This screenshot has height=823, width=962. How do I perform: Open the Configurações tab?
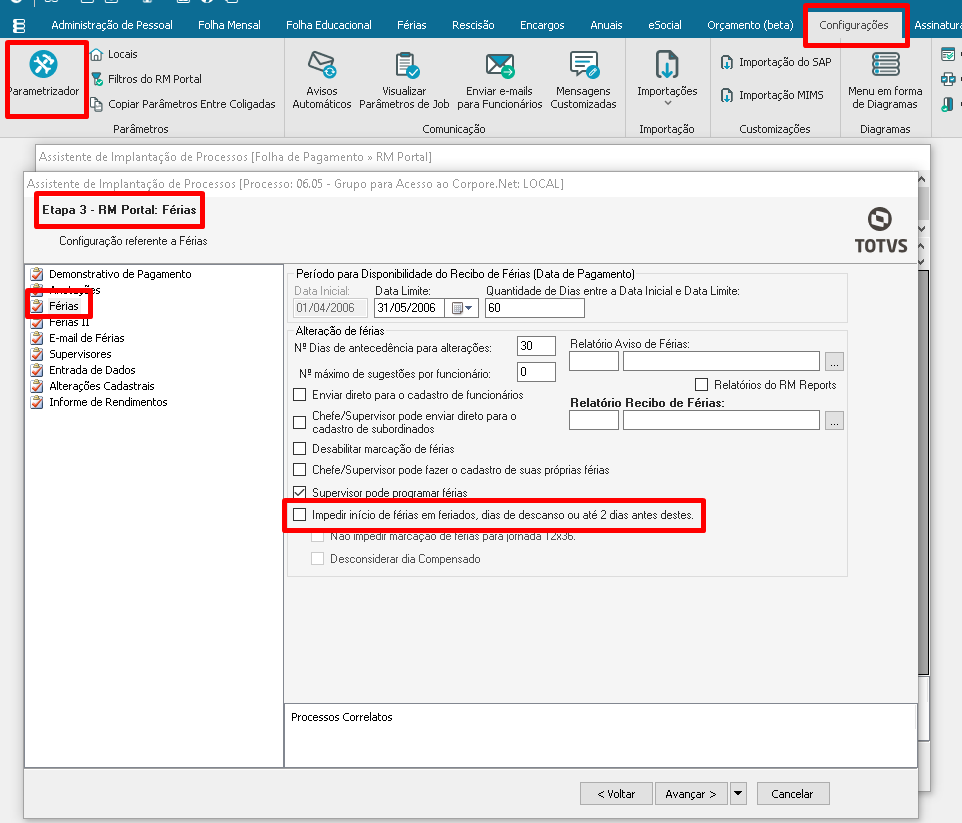pos(853,25)
